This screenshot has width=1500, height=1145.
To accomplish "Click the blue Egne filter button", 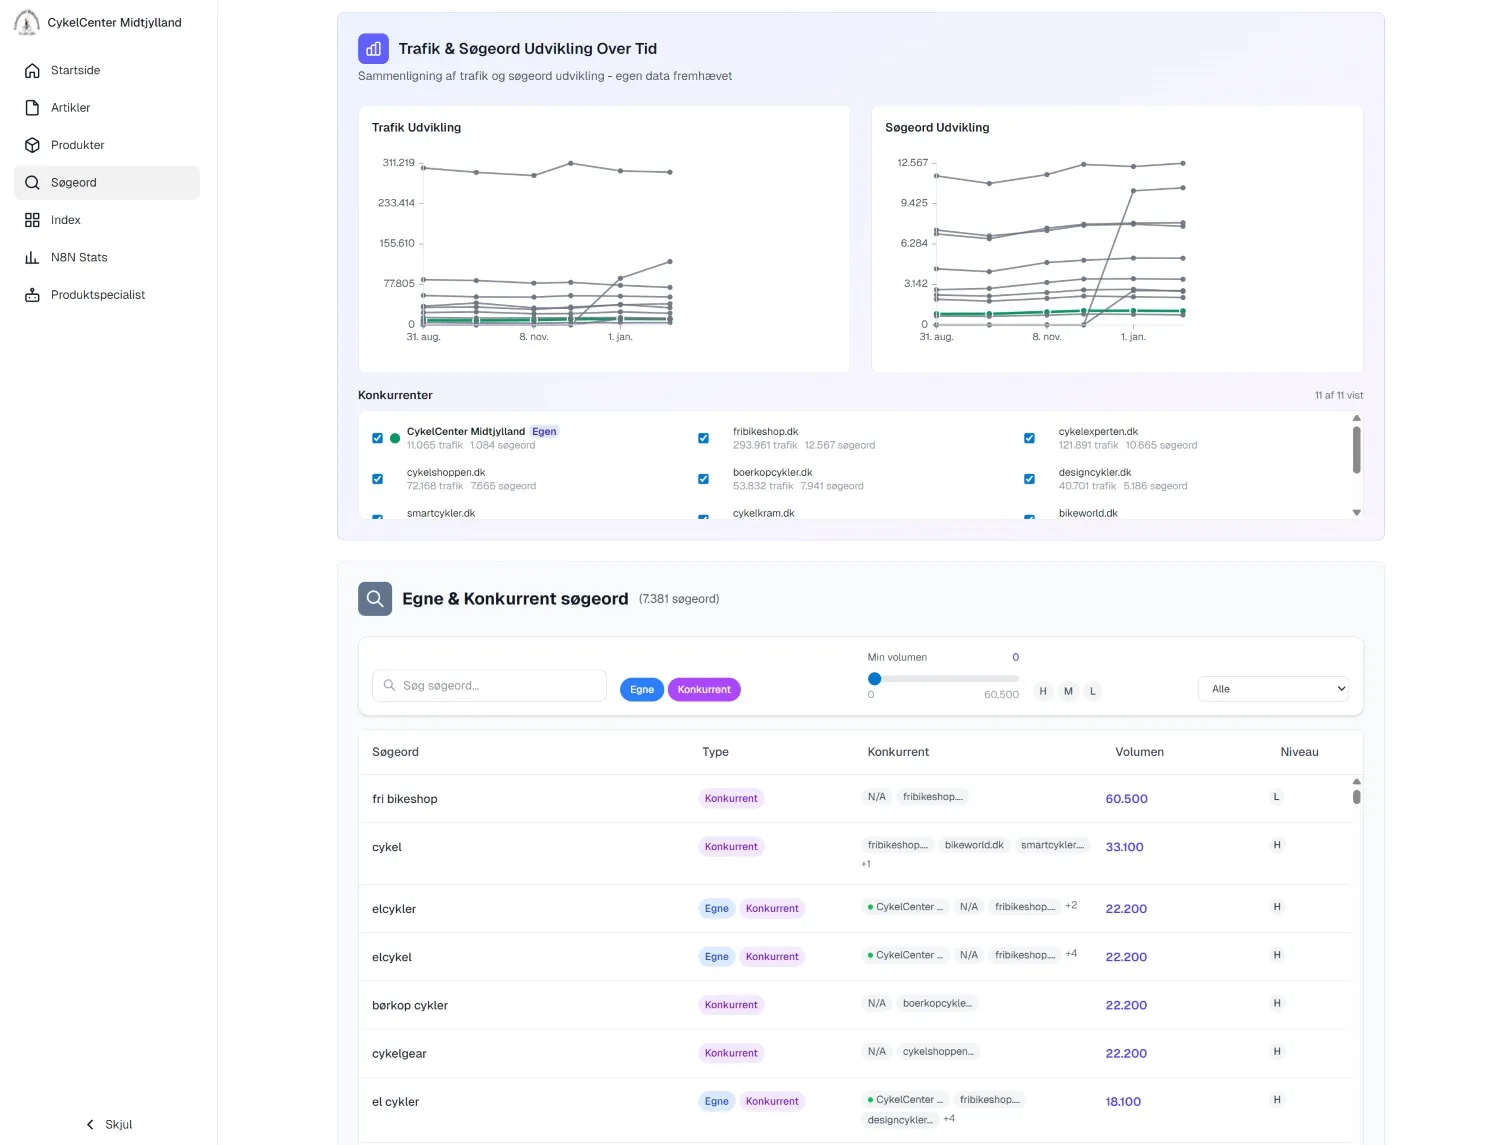I will [642, 690].
